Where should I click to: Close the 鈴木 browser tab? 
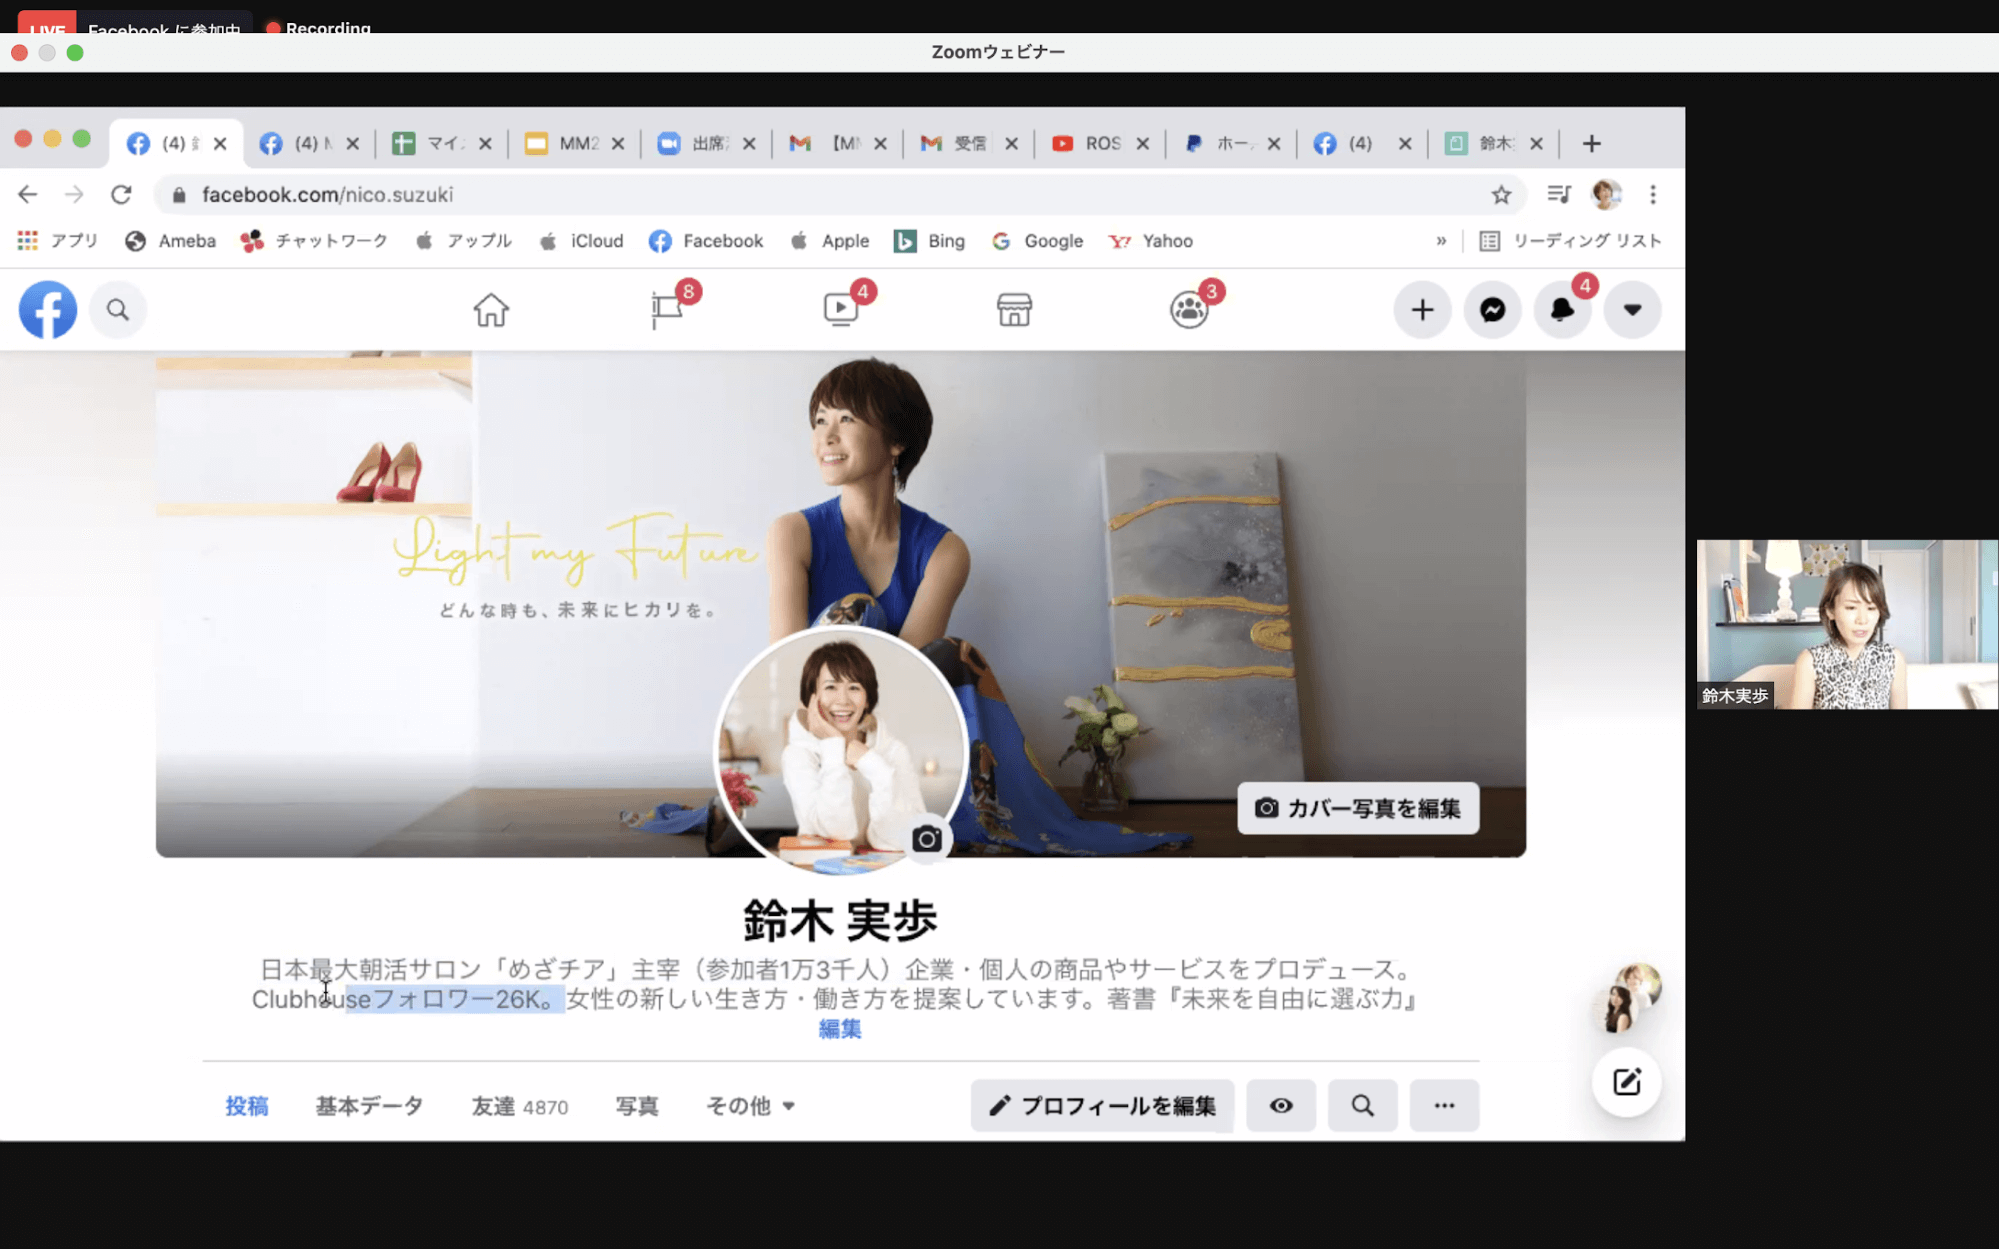pos(1536,143)
